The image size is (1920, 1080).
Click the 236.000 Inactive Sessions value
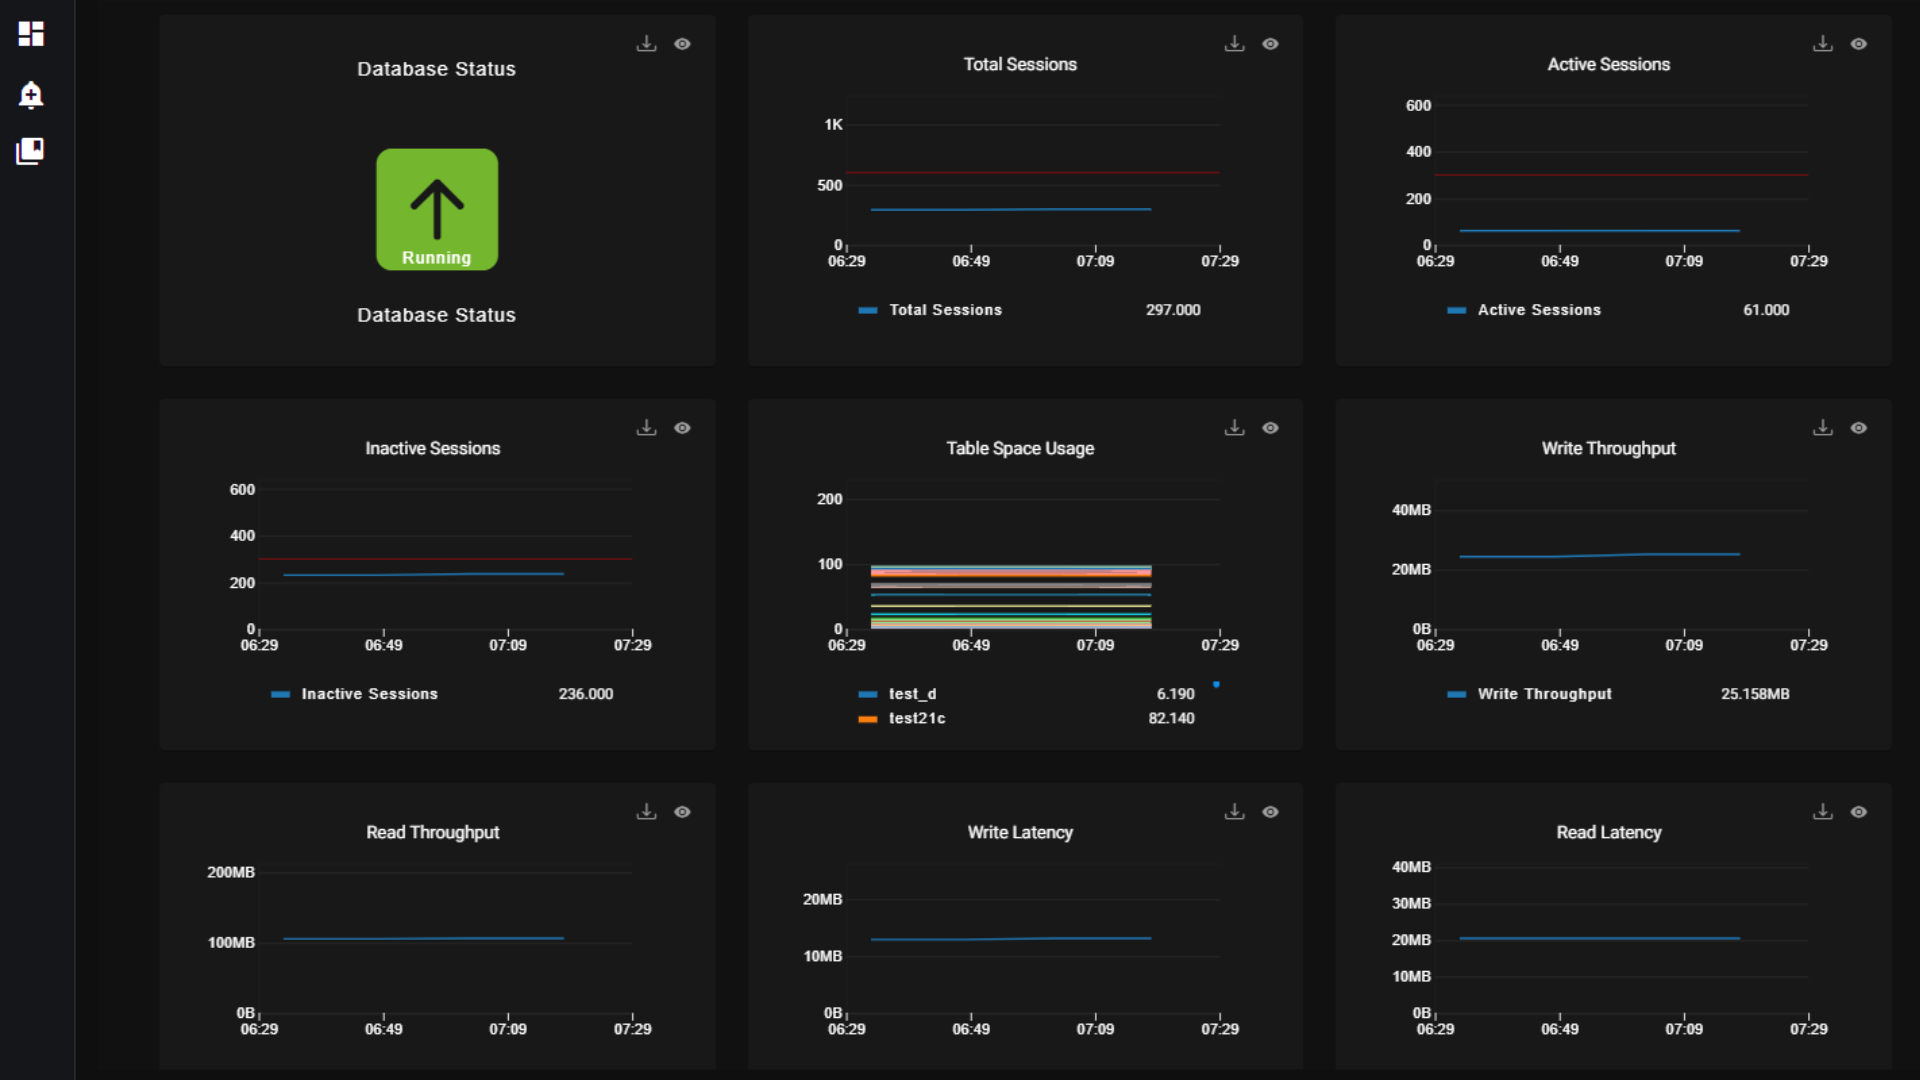tap(586, 694)
